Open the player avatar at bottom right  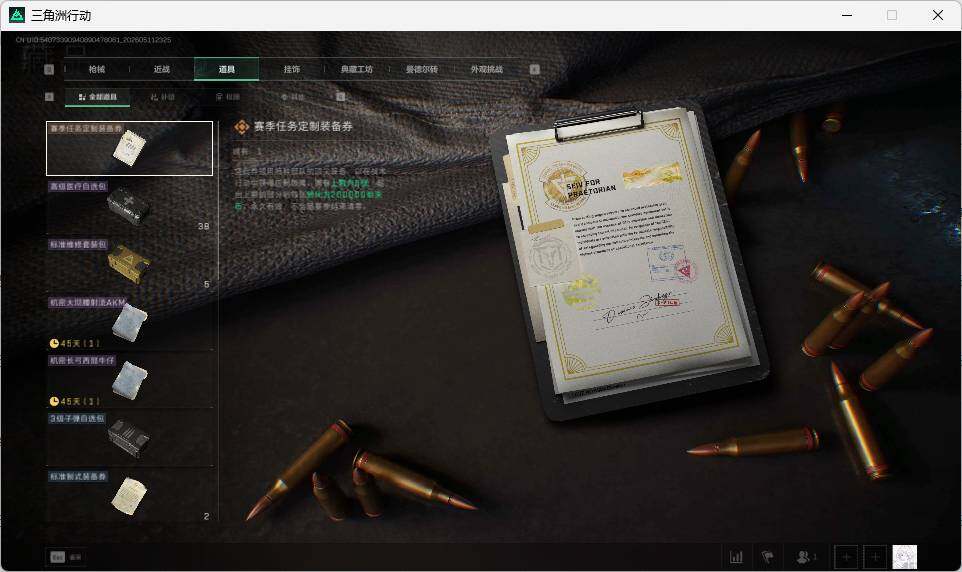coord(904,557)
